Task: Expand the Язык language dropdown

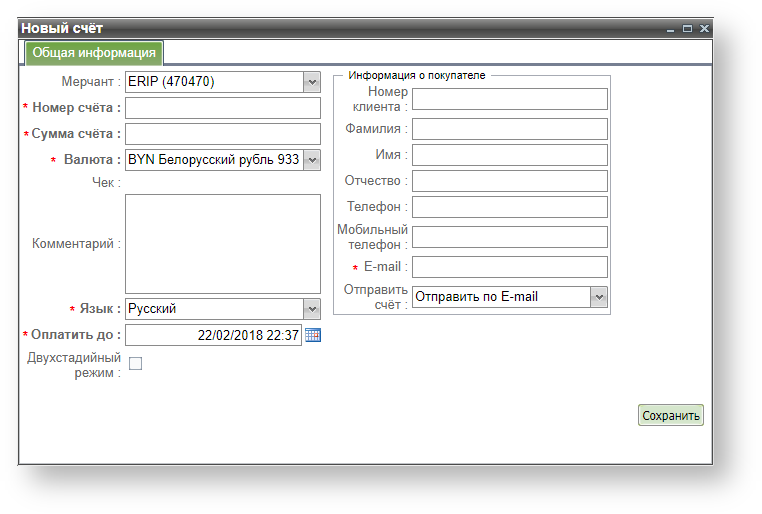Action: point(311,309)
